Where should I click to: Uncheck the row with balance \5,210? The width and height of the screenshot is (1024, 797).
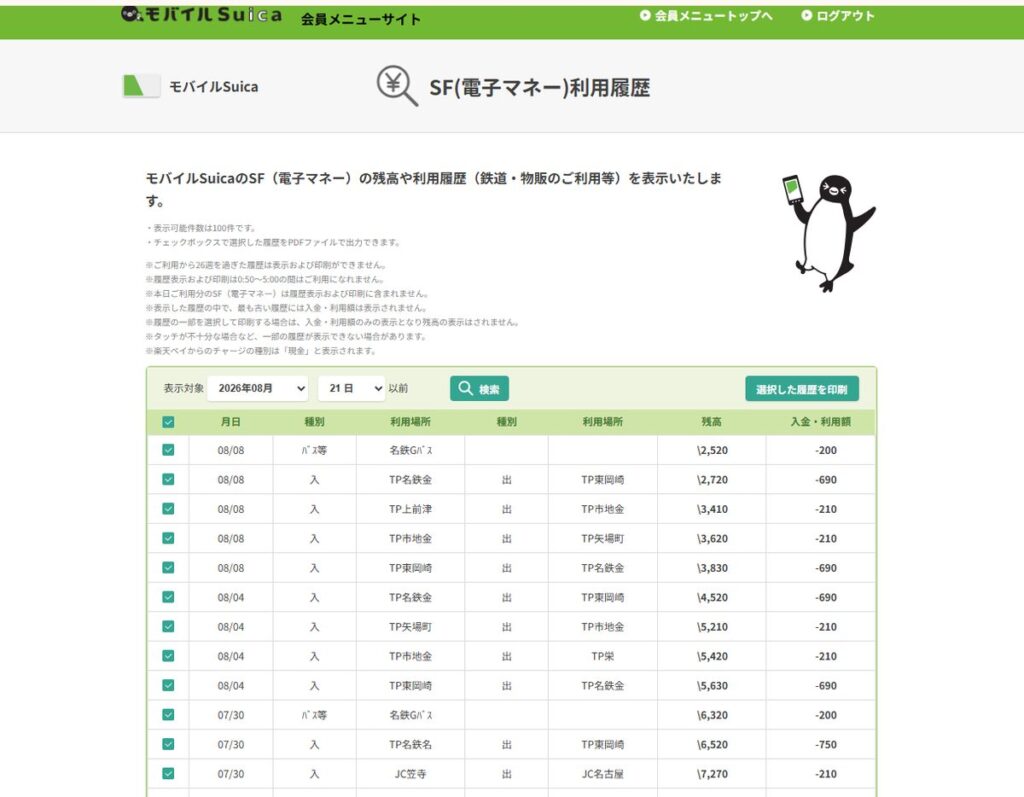tap(168, 626)
